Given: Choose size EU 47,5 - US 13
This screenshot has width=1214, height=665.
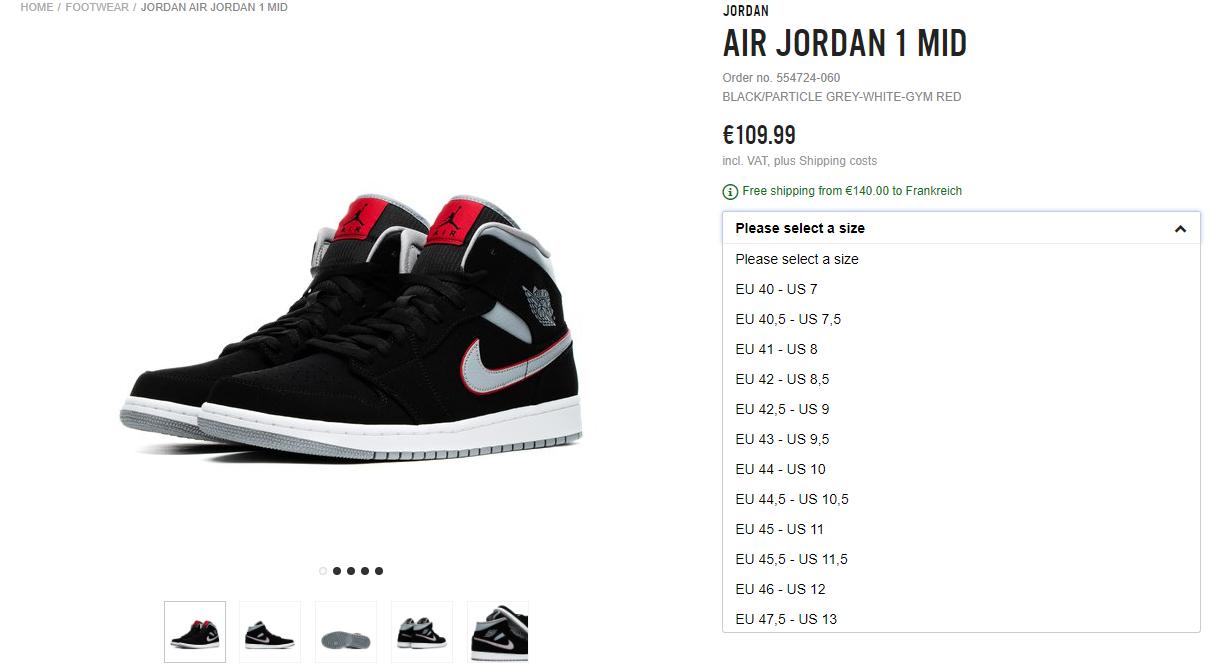Looking at the screenshot, I should pyautogui.click(x=961, y=619).
